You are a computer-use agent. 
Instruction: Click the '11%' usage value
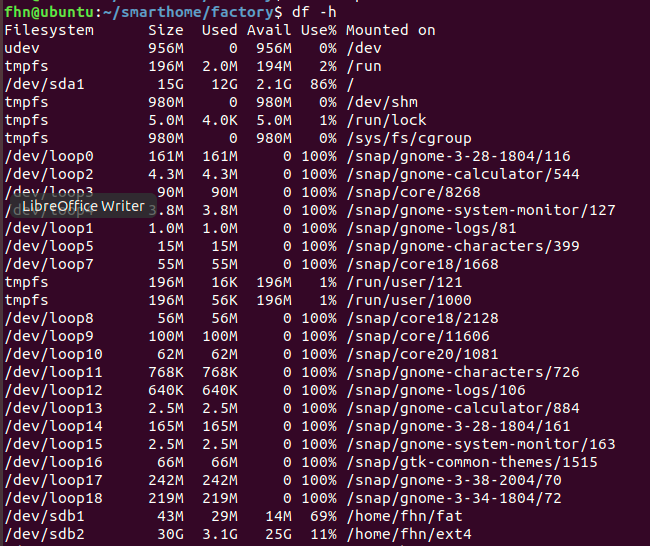(323, 535)
